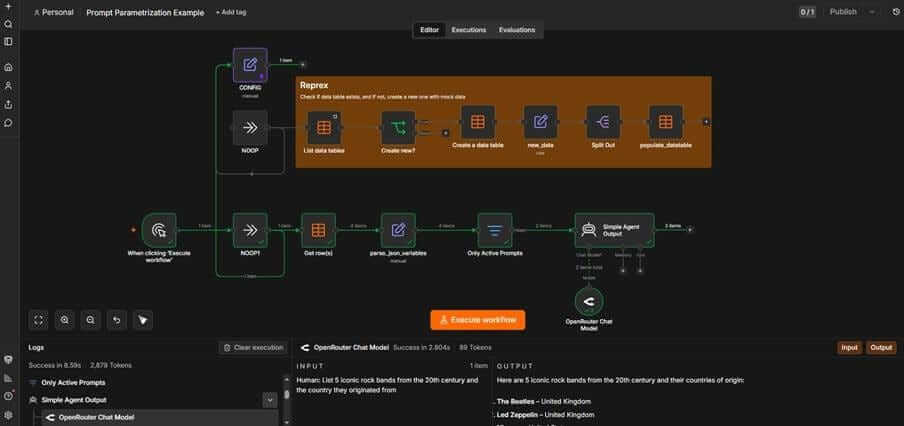904x426 pixels.
Task: Open the List data tables node
Action: 323,127
